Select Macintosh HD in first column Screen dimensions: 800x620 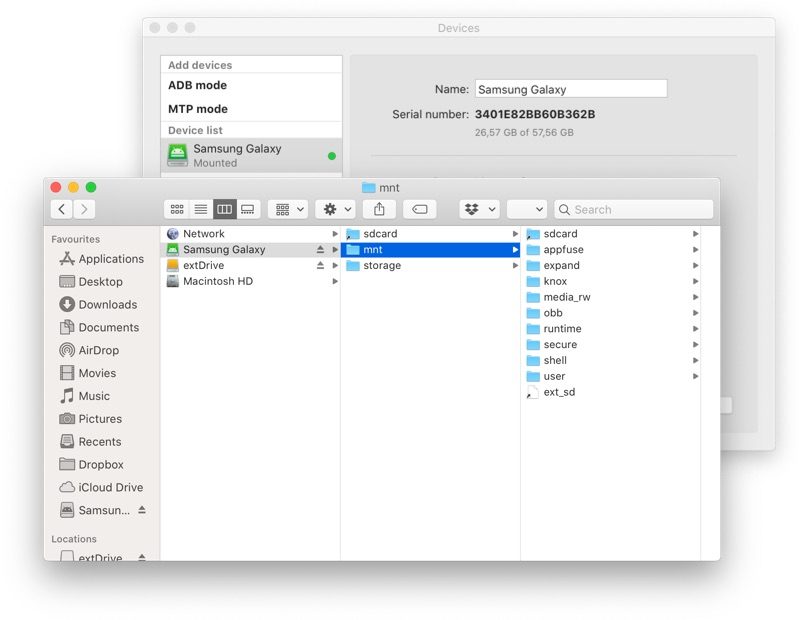click(250, 281)
